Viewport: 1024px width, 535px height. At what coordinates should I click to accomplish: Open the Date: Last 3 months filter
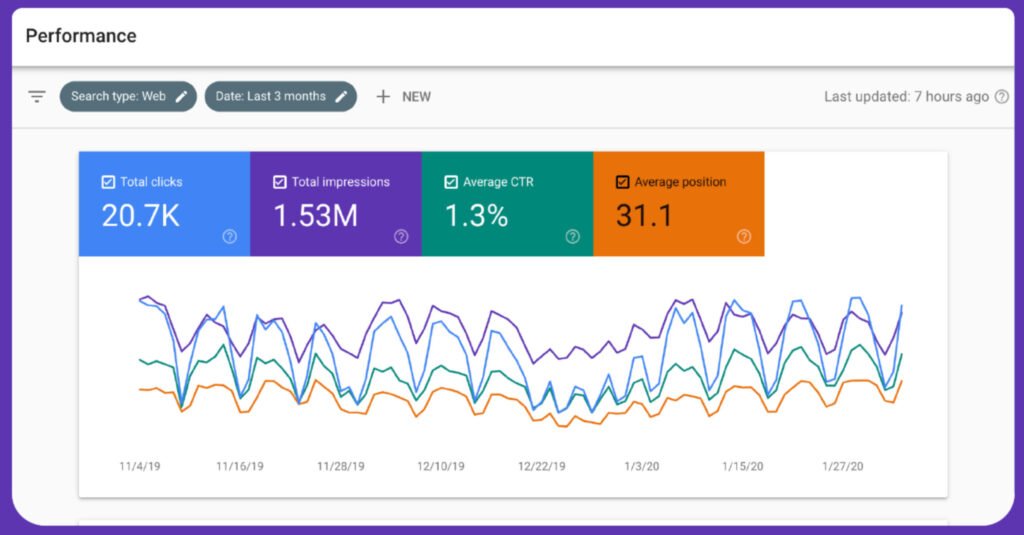[270, 97]
